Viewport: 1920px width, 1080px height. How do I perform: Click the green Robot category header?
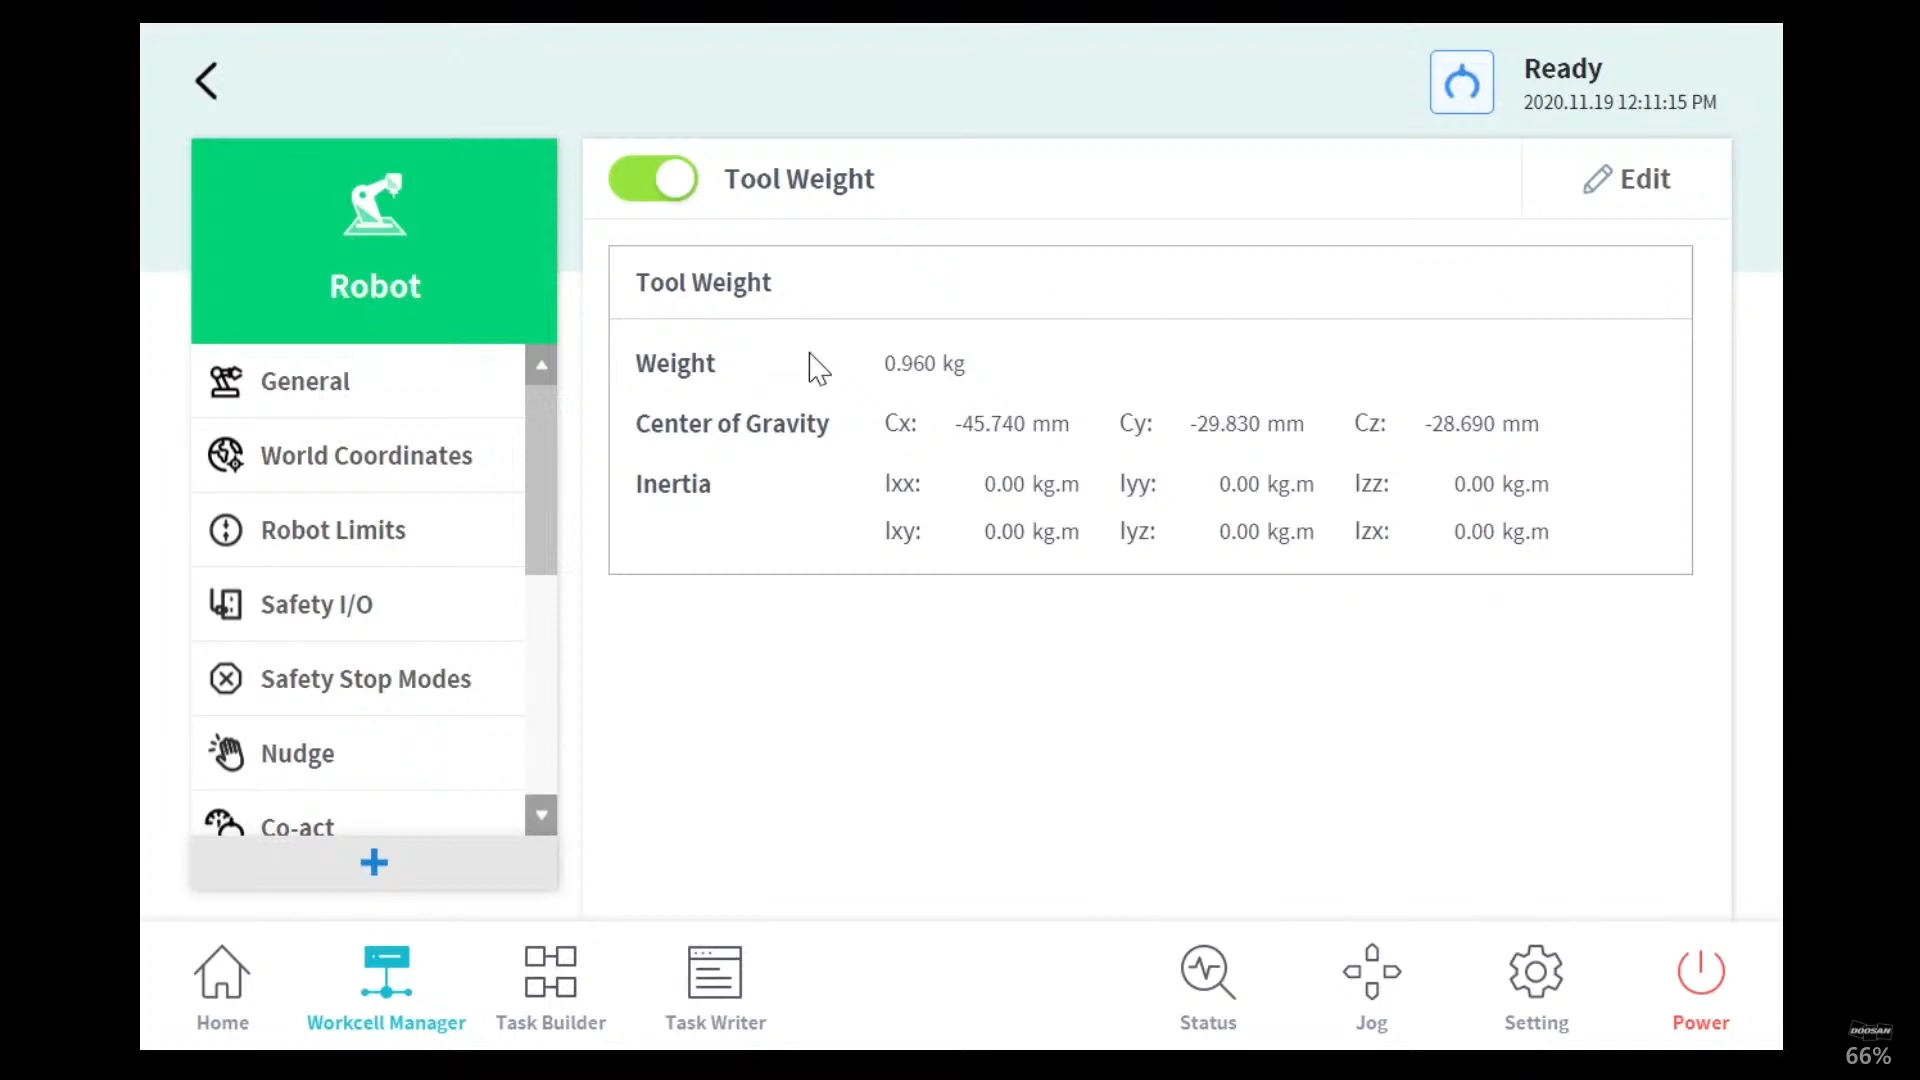click(x=374, y=241)
